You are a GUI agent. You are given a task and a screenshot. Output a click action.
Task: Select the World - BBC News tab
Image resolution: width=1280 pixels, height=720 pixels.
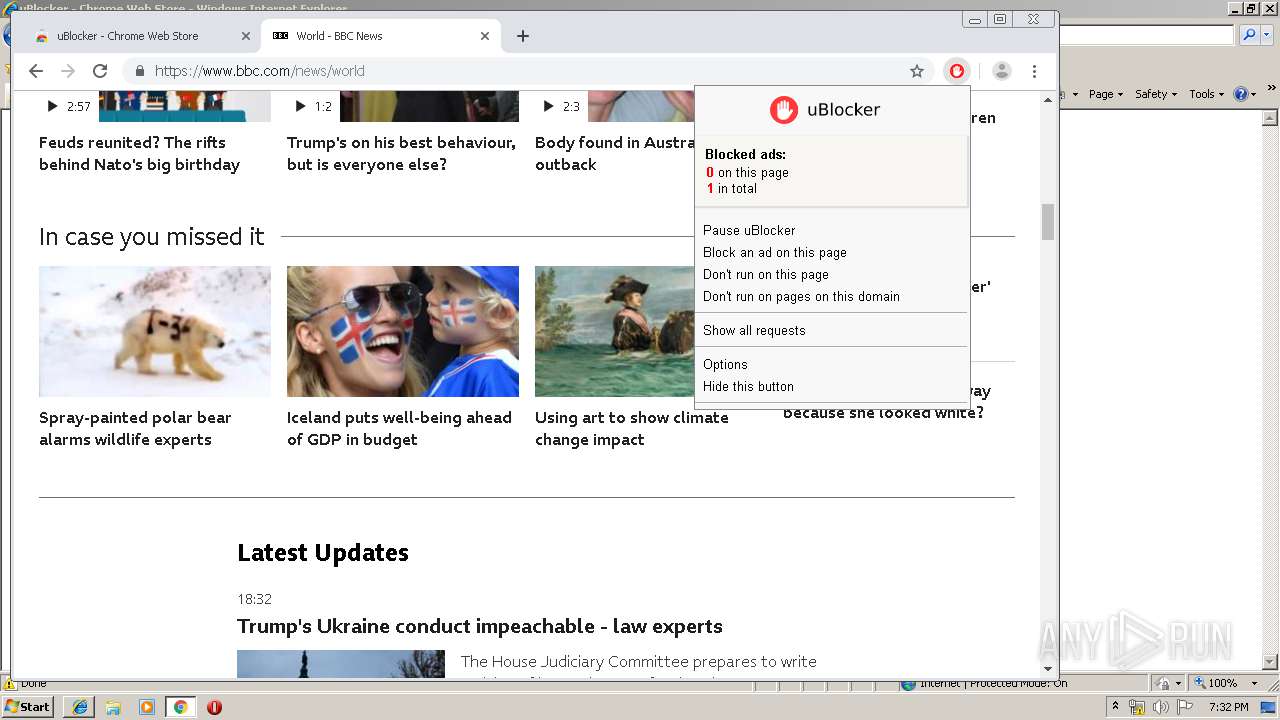click(x=380, y=36)
